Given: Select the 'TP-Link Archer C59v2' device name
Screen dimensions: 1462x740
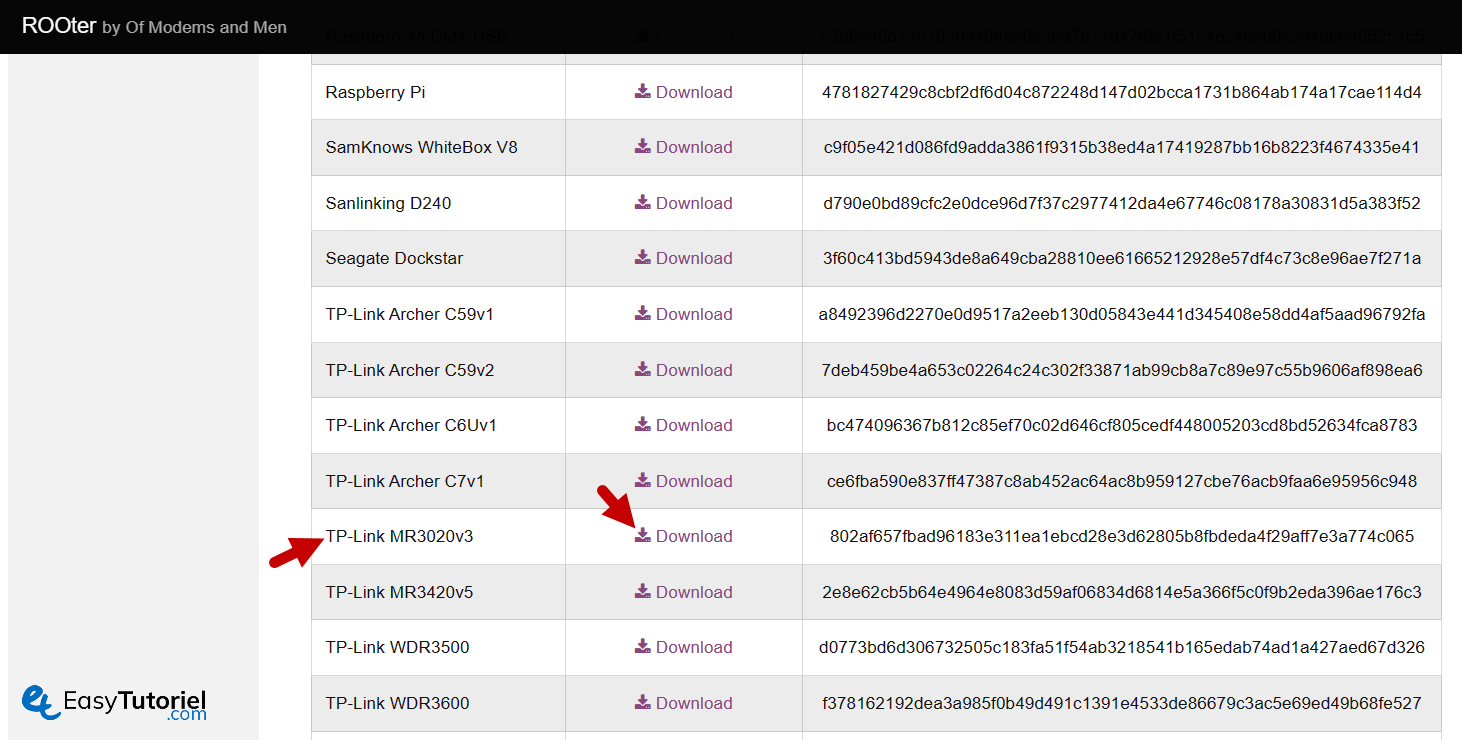Looking at the screenshot, I should coord(410,370).
